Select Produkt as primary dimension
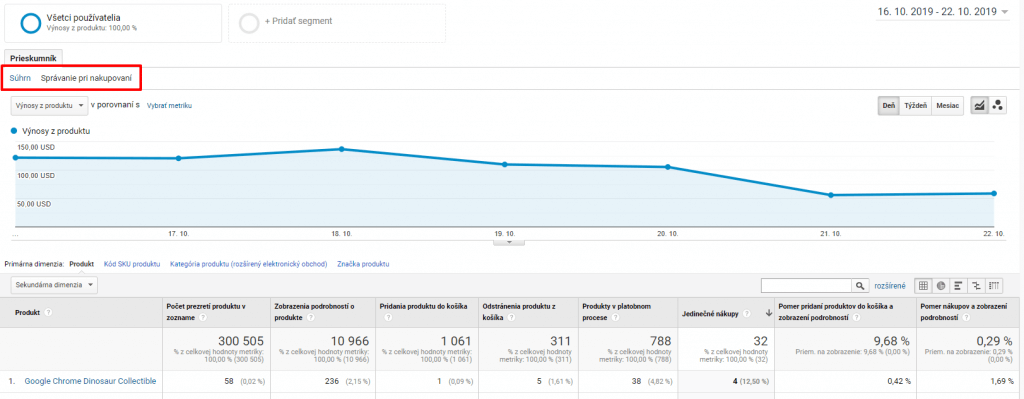The image size is (1024, 399). coord(82,264)
